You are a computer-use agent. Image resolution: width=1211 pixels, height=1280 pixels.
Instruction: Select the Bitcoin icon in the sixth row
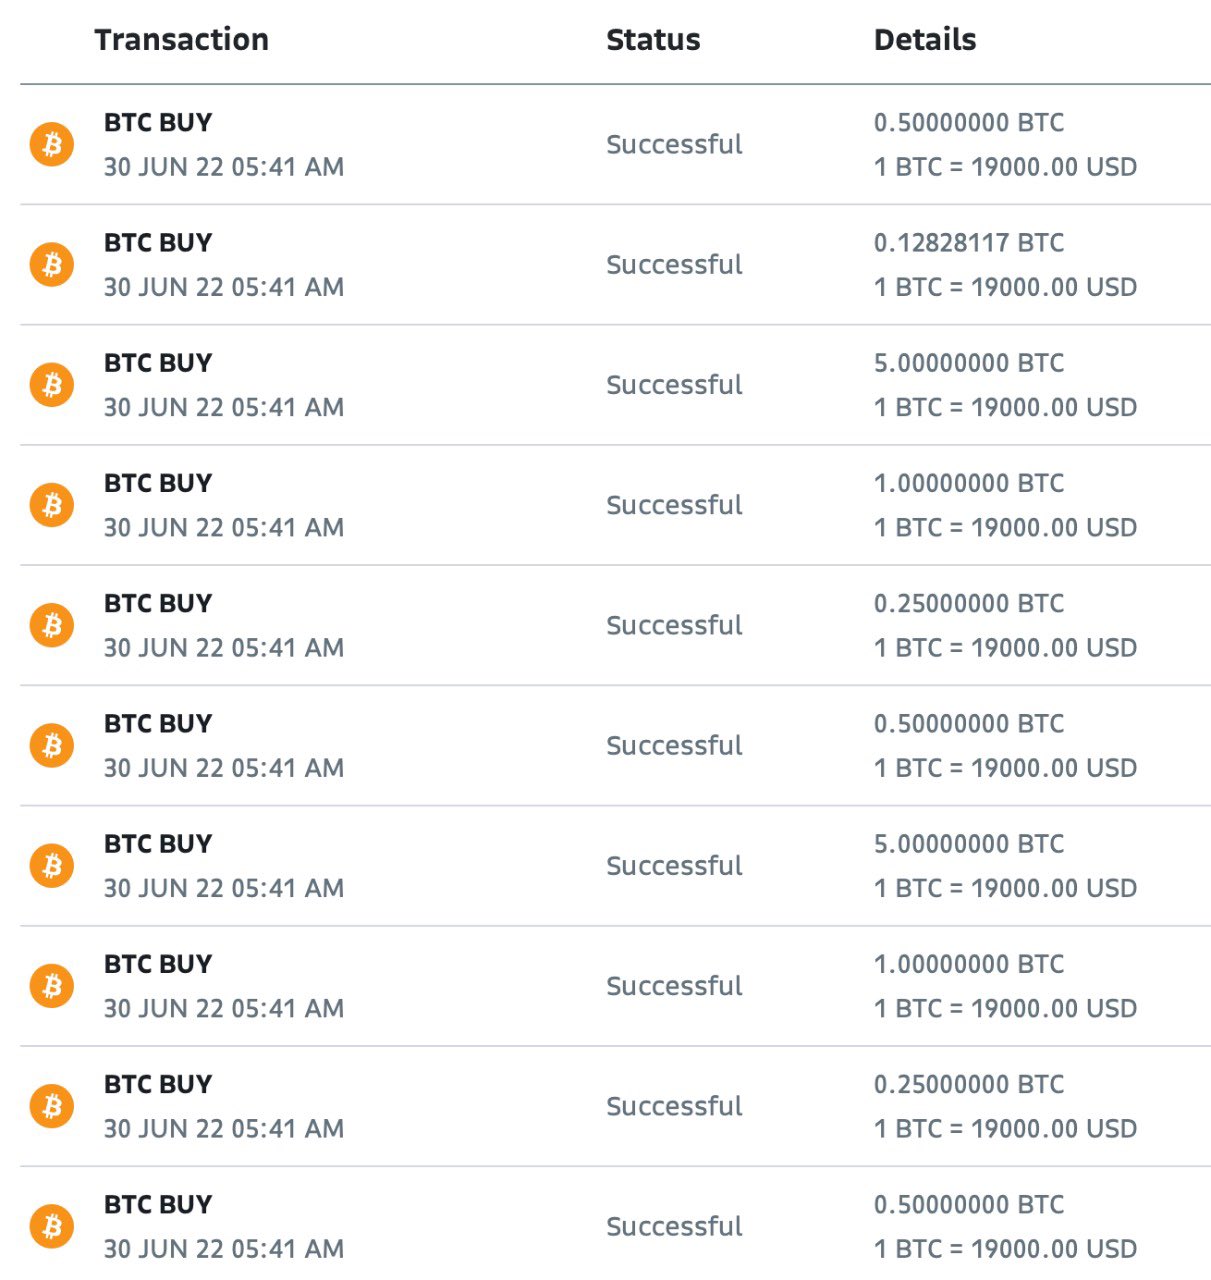(52, 745)
